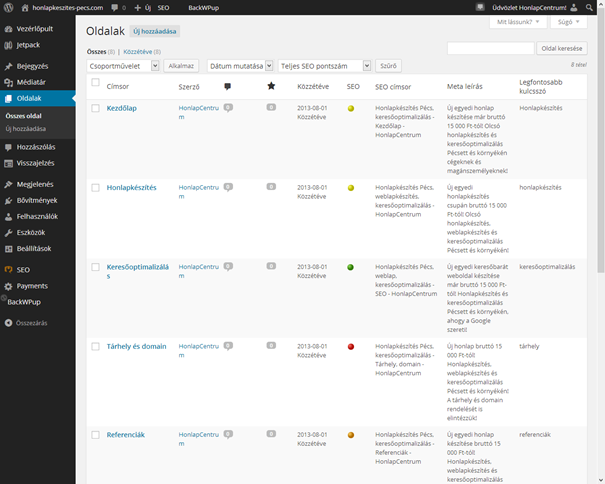Select Új hozzáadása in sidebar submenu
Screen dimensions: 605x484
pos(25,129)
